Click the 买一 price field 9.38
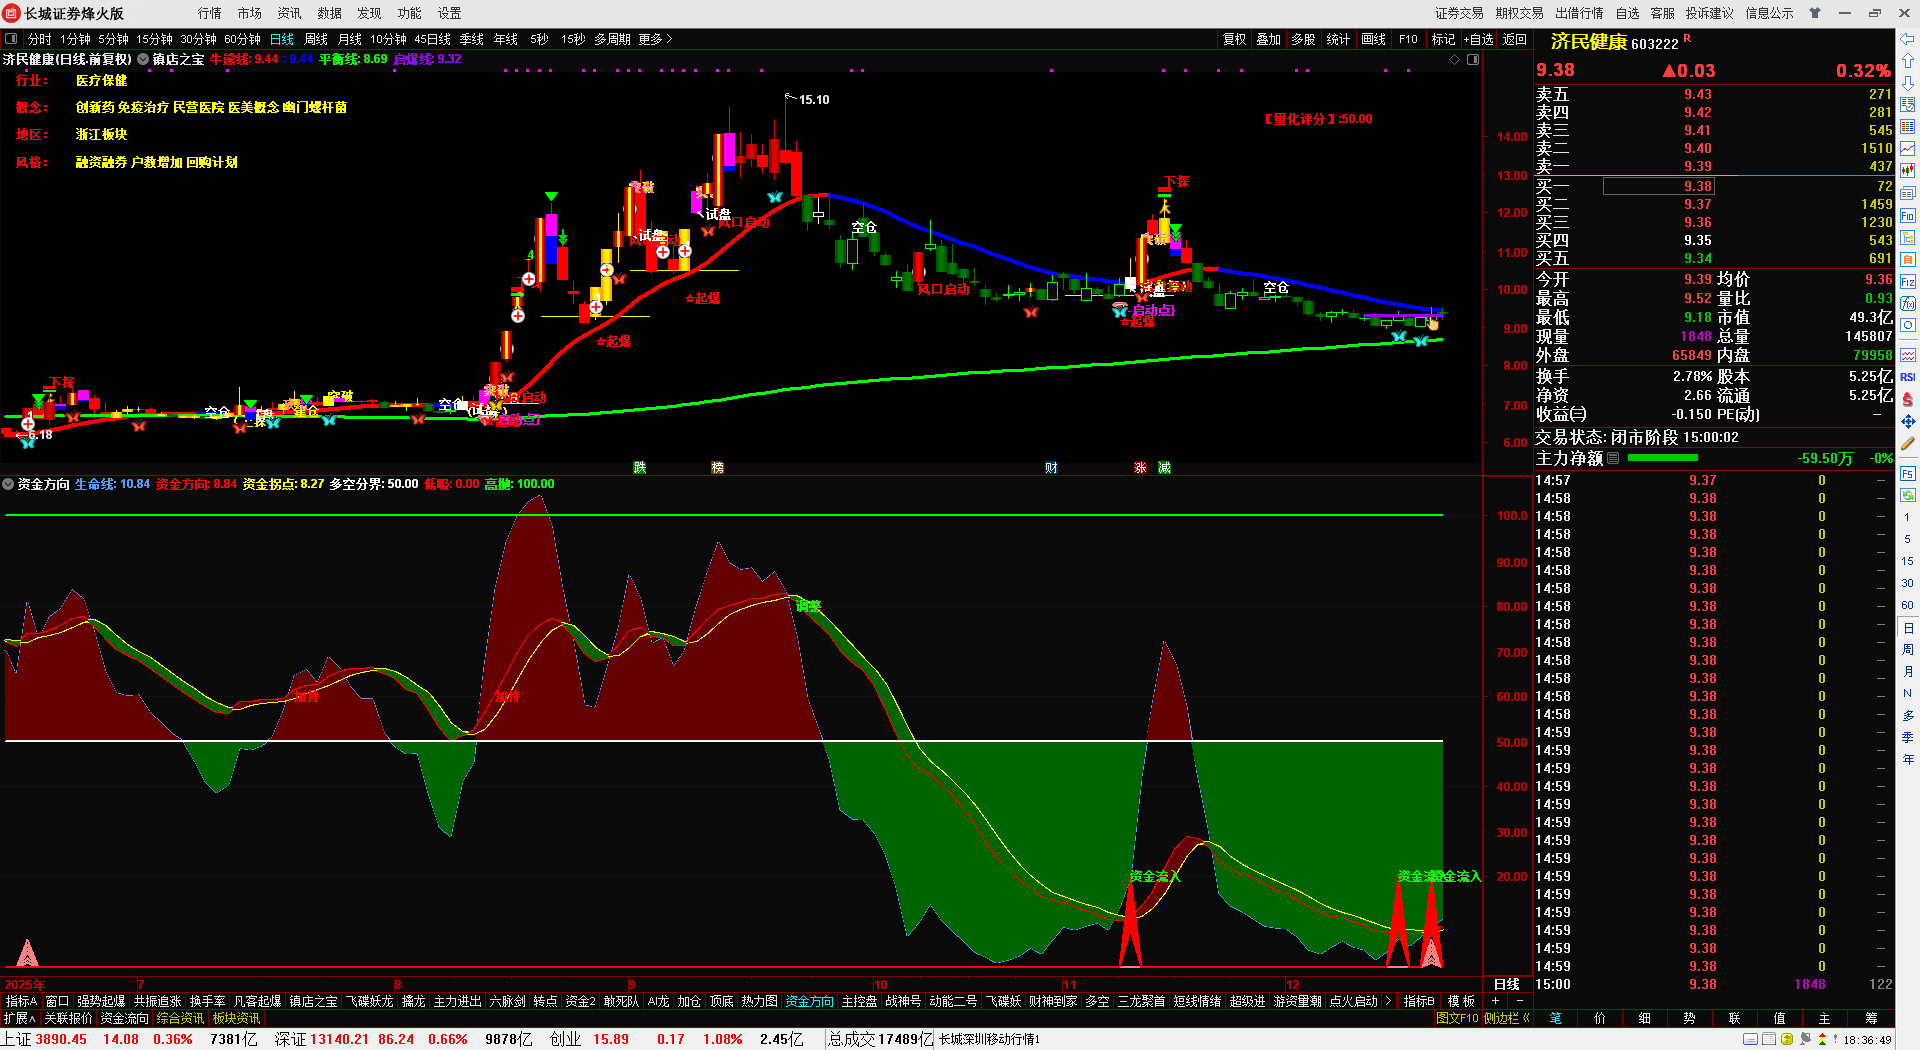This screenshot has height=1050, width=1920. tap(1658, 186)
